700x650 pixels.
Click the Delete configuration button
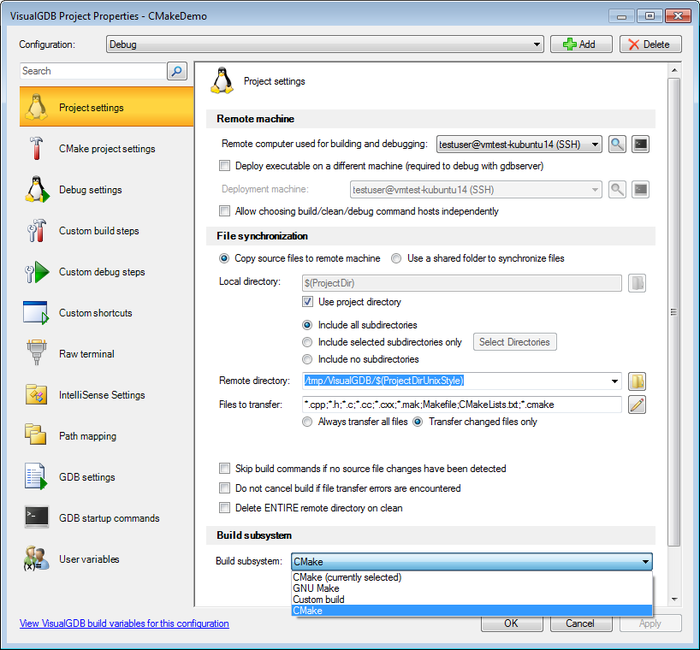pyautogui.click(x=650, y=44)
